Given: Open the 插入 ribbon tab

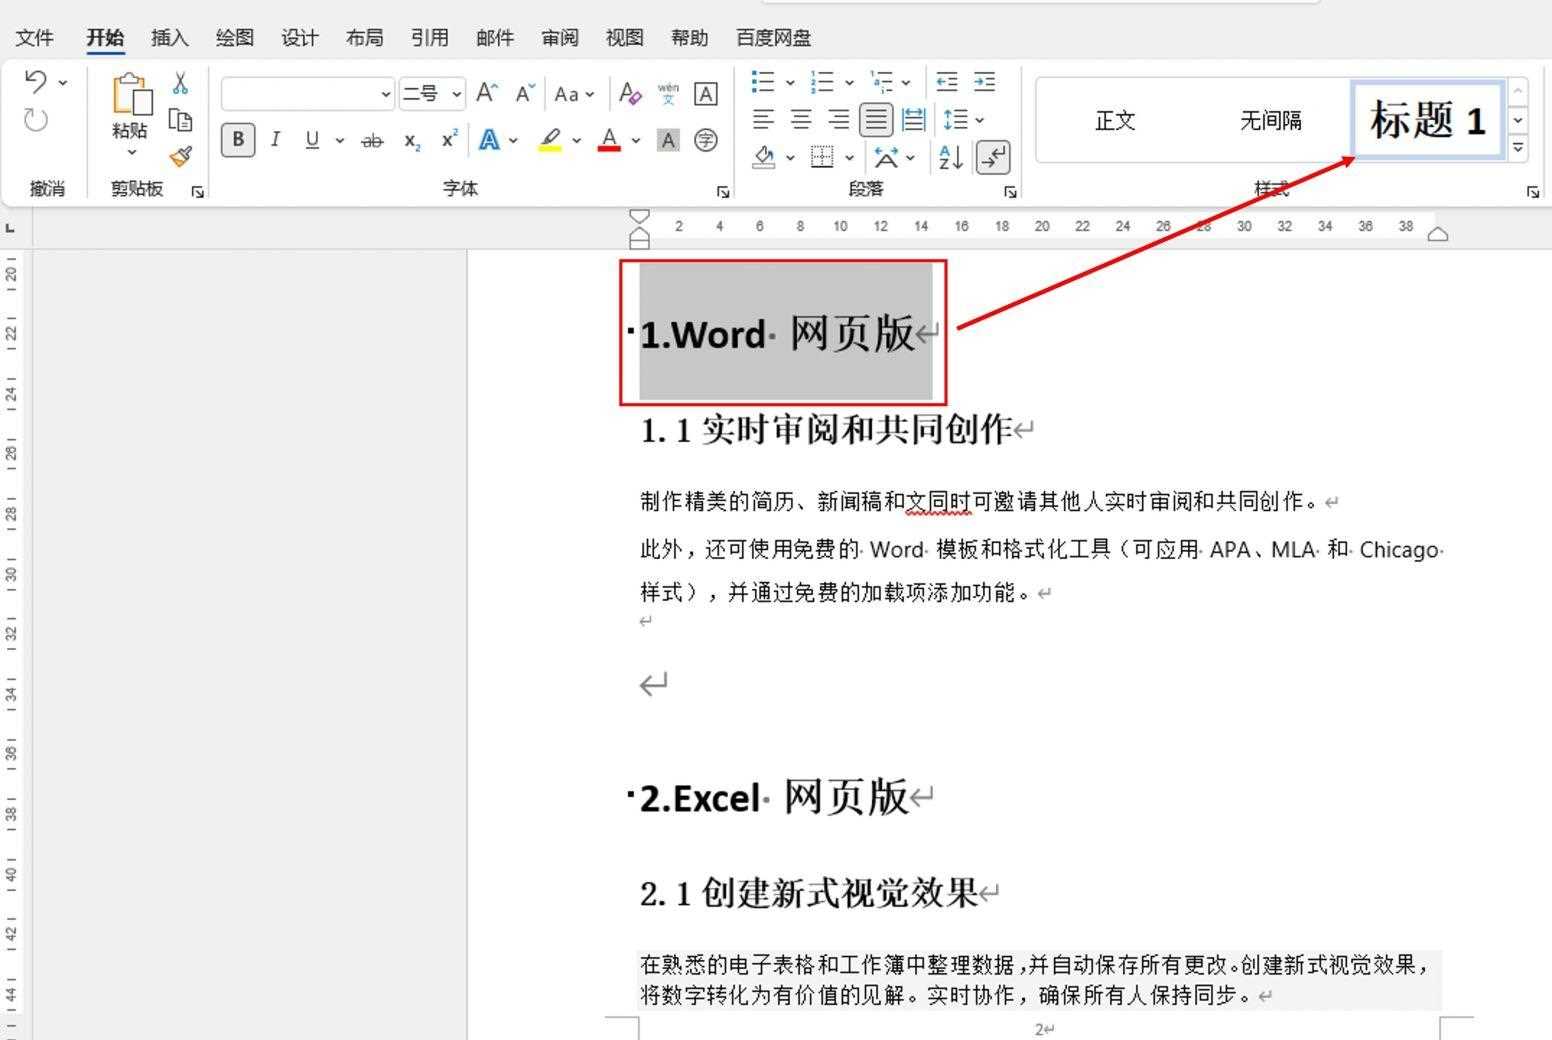Looking at the screenshot, I should [x=169, y=38].
